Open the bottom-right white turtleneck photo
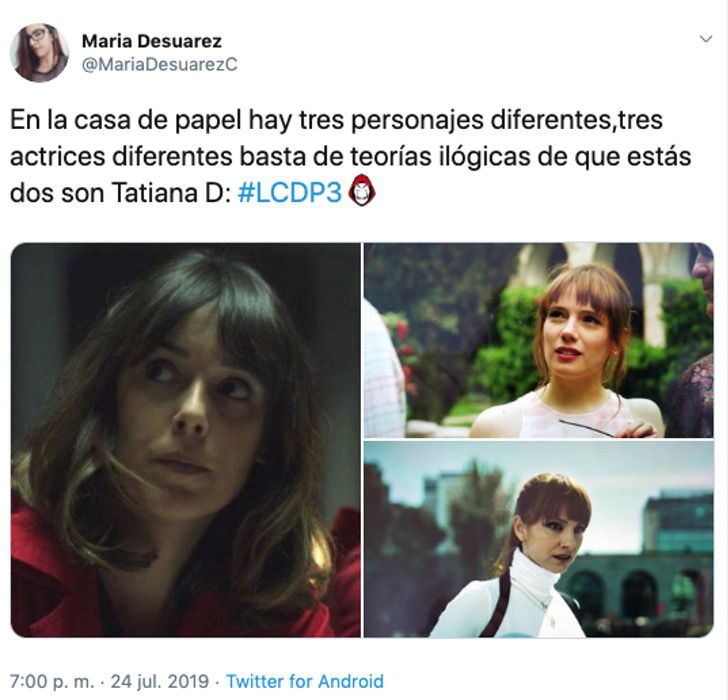 point(539,539)
